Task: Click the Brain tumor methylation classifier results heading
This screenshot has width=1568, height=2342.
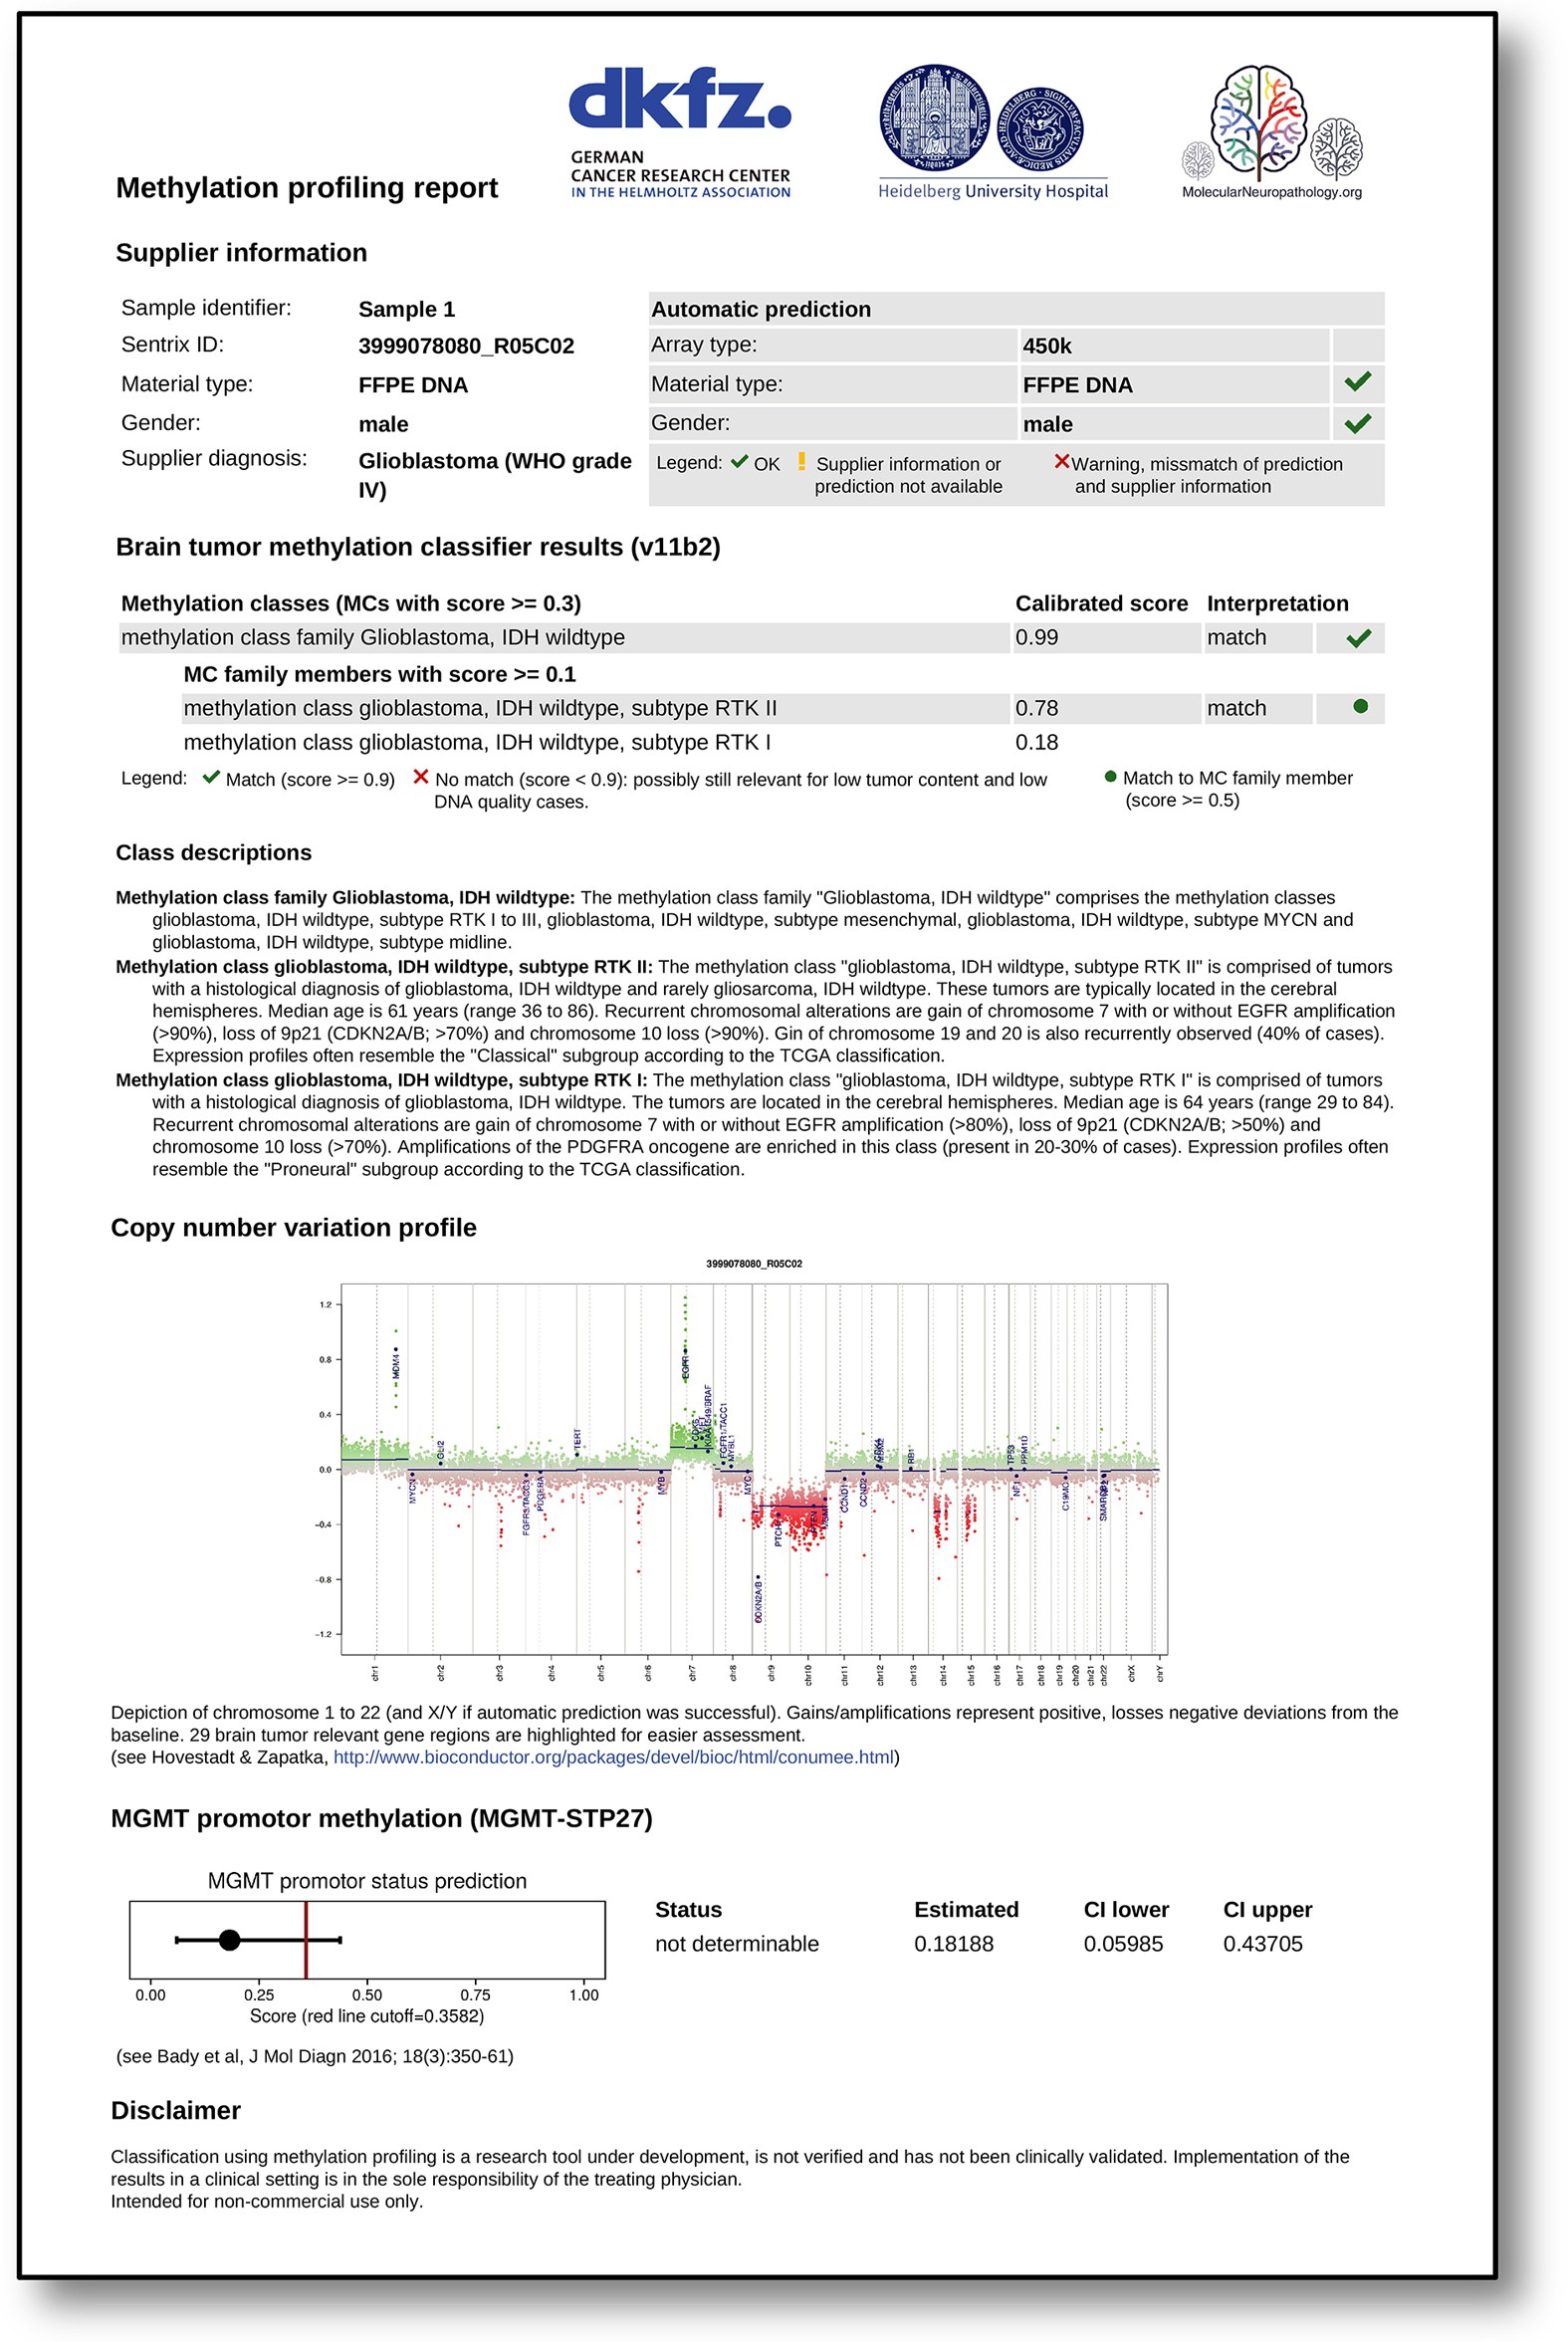Action: pos(417,547)
